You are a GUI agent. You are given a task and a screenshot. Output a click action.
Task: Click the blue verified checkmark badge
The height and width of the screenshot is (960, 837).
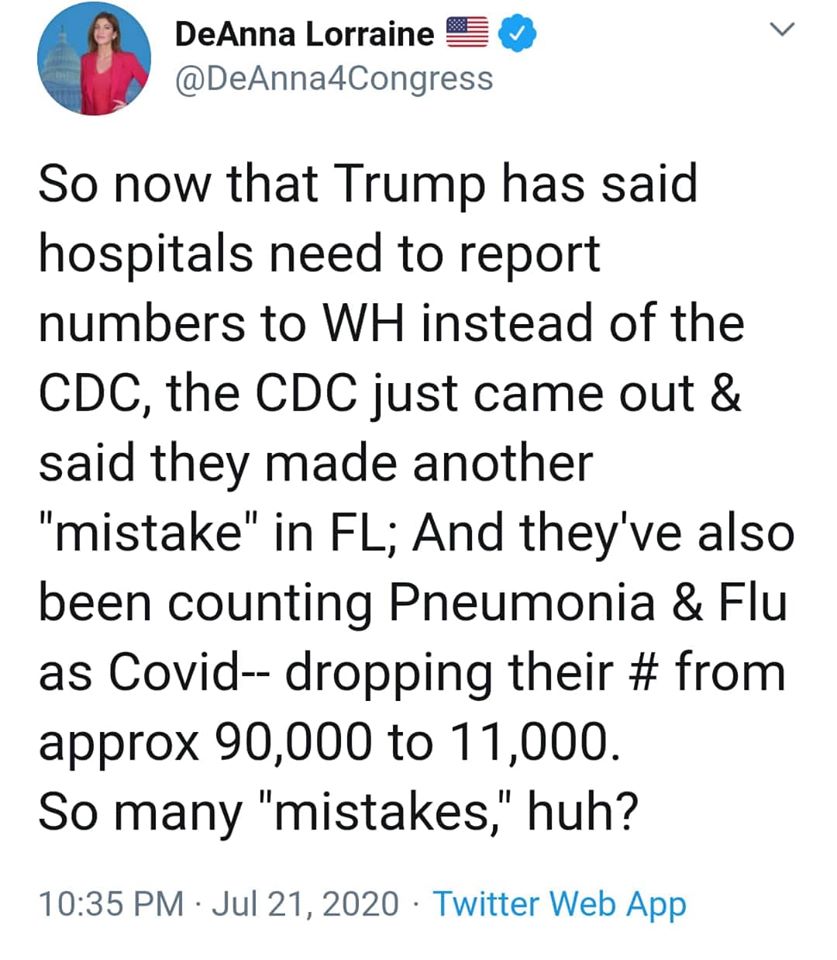click(517, 34)
